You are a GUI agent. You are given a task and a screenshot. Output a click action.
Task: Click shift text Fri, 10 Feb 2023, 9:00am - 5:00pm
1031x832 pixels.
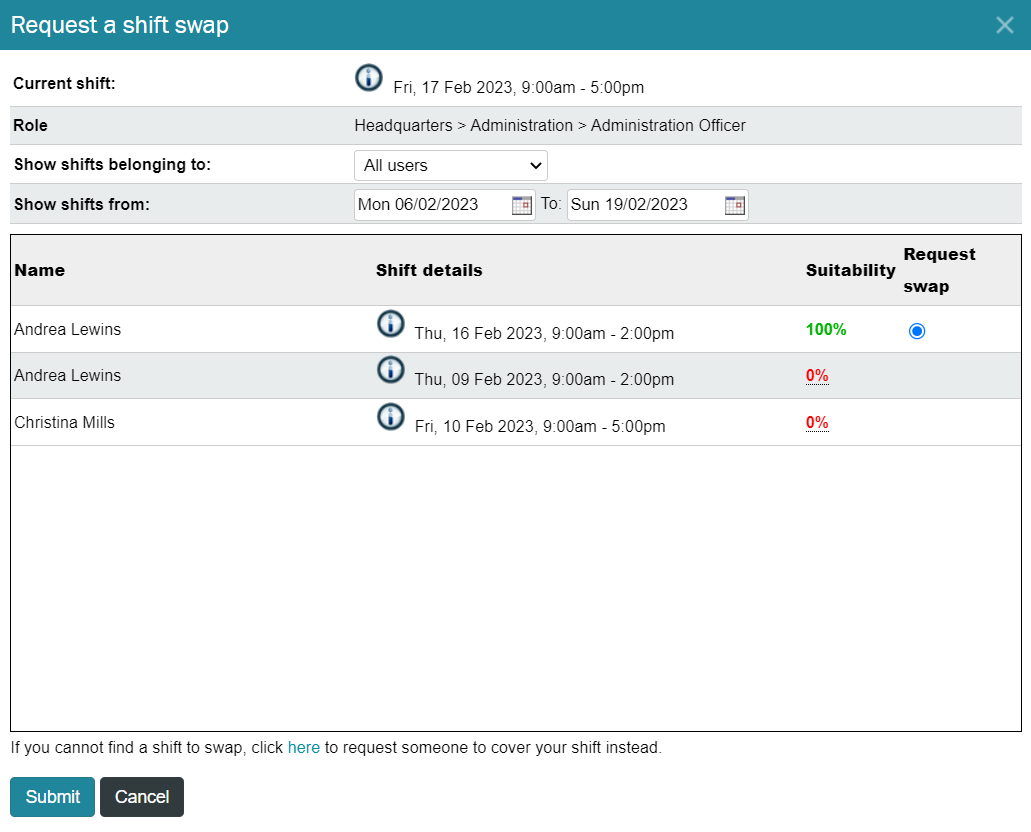click(x=540, y=426)
